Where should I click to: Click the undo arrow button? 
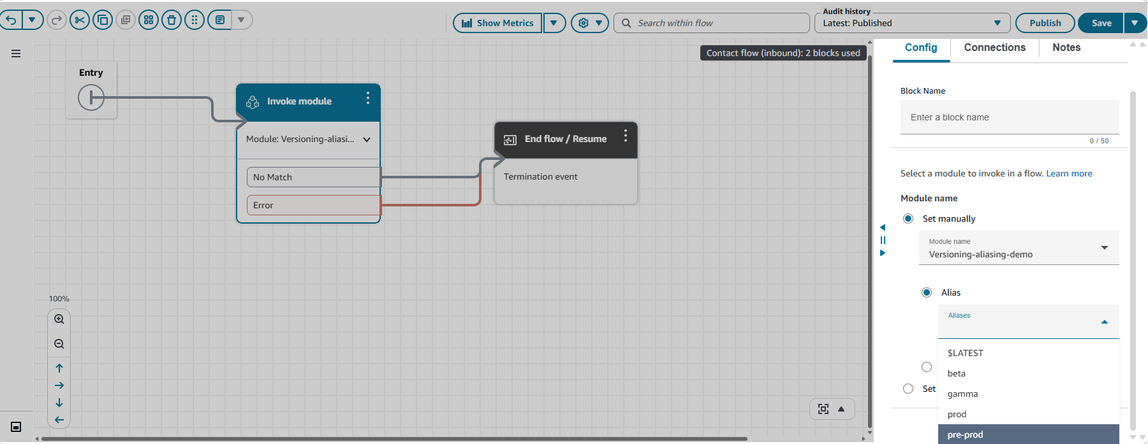[x=12, y=20]
